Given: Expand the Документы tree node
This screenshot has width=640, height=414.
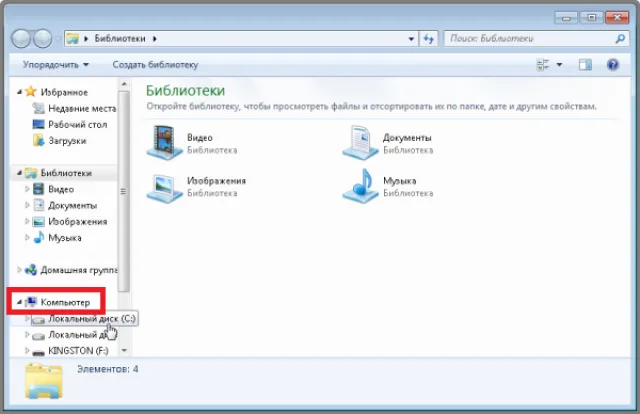Looking at the screenshot, I should tap(27, 205).
